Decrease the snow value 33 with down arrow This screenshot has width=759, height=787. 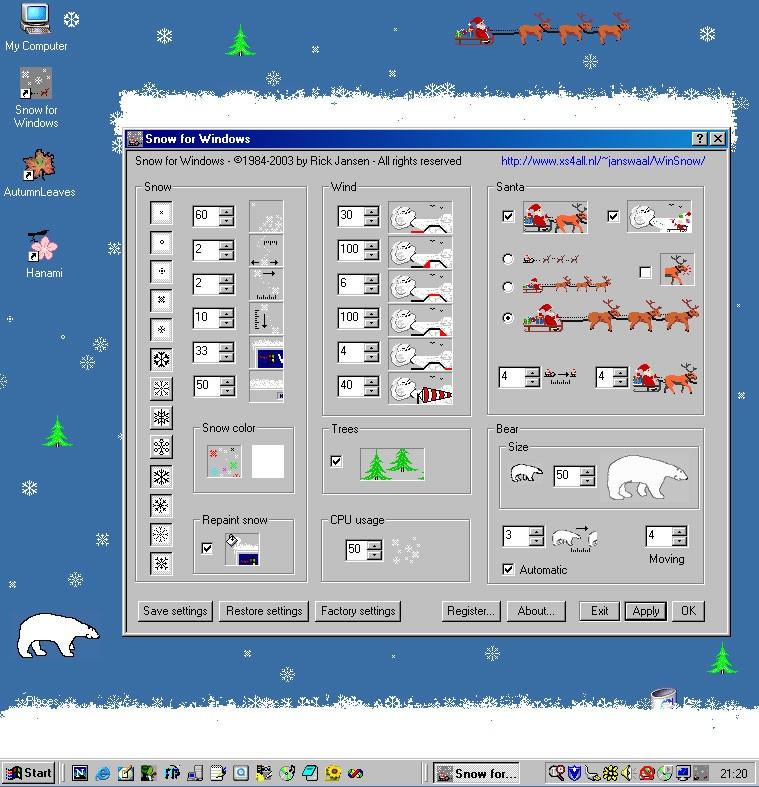click(x=227, y=356)
